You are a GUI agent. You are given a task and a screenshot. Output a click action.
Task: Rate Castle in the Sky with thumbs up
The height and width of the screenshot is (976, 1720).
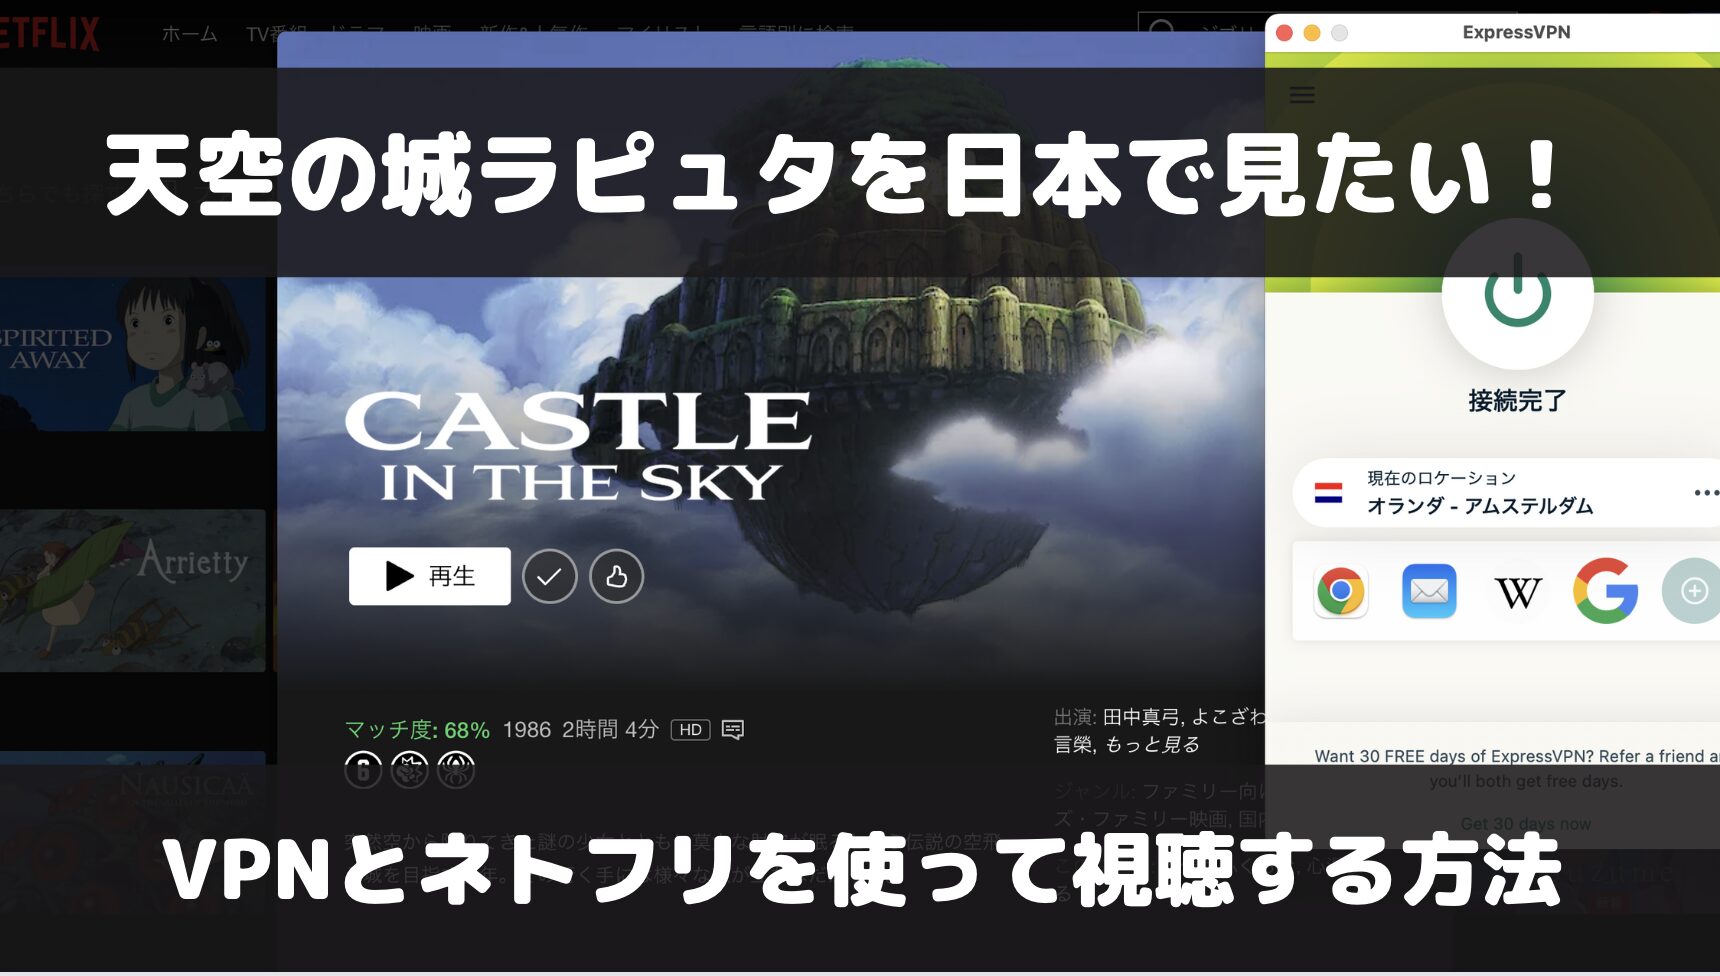(x=616, y=576)
